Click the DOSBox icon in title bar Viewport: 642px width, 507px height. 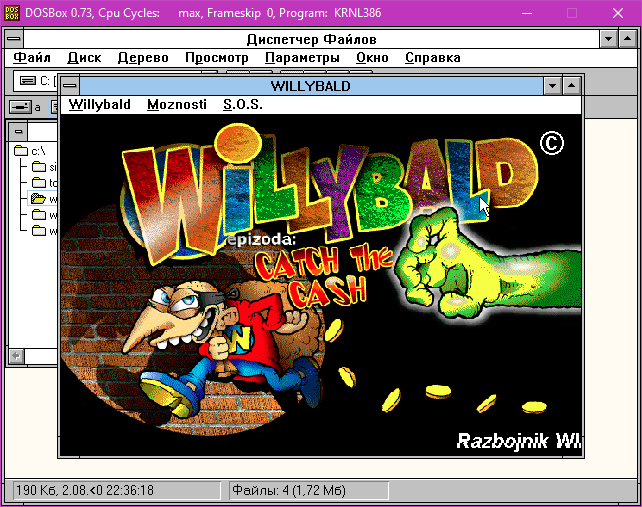(x=12, y=13)
